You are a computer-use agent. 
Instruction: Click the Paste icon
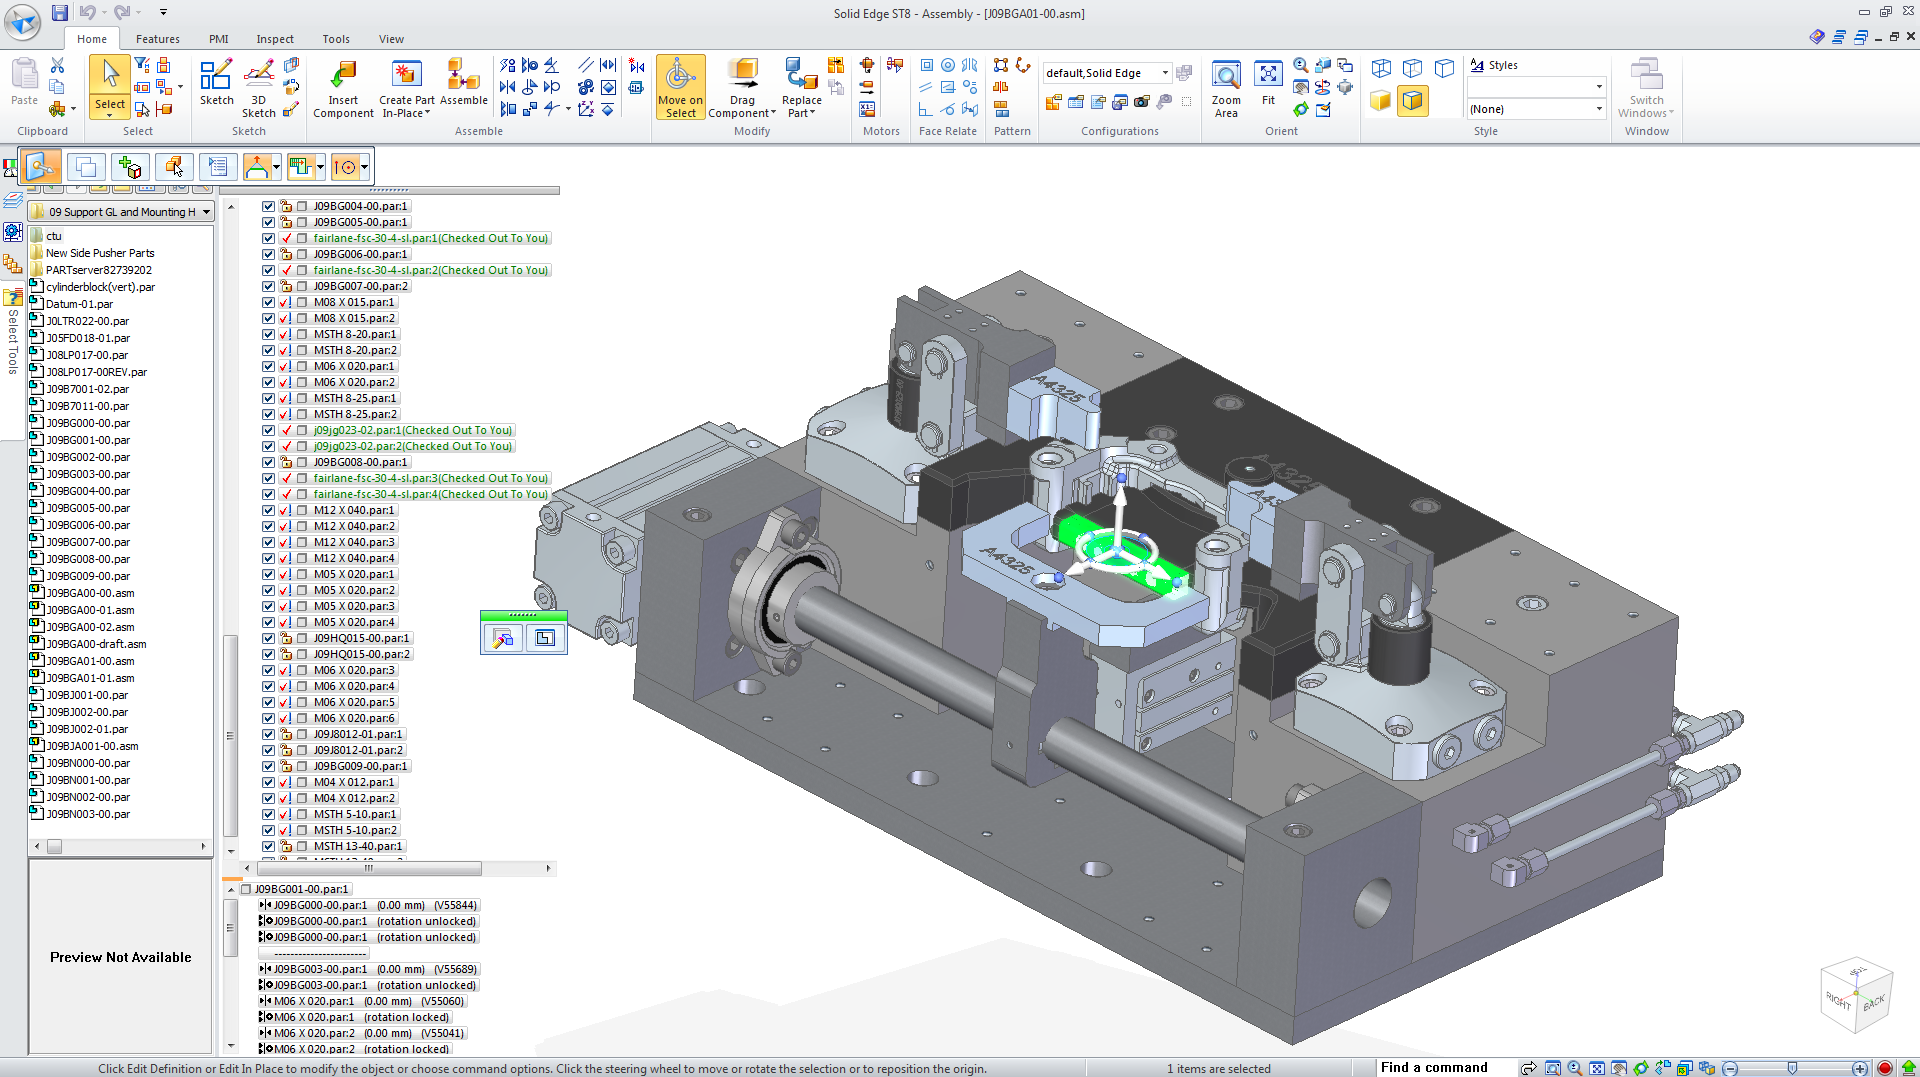point(24,75)
